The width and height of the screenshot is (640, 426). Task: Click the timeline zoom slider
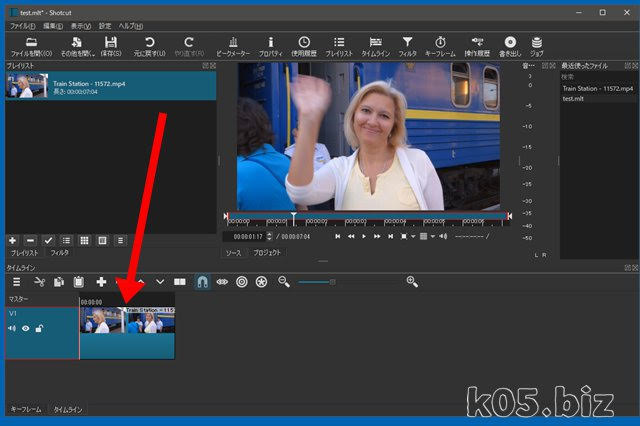pyautogui.click(x=332, y=283)
